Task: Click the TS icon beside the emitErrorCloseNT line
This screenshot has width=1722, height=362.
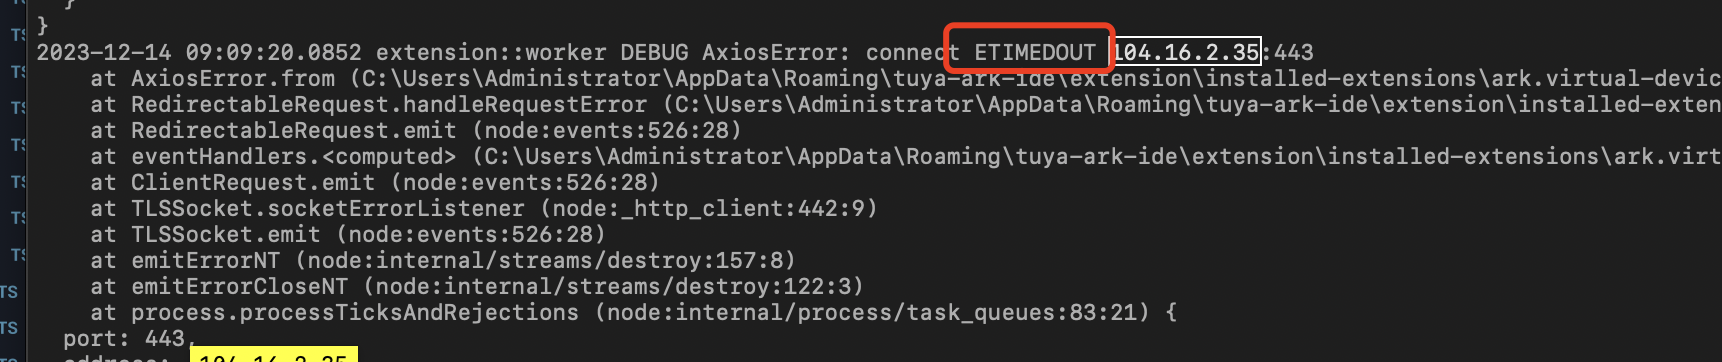Action: 9,291
